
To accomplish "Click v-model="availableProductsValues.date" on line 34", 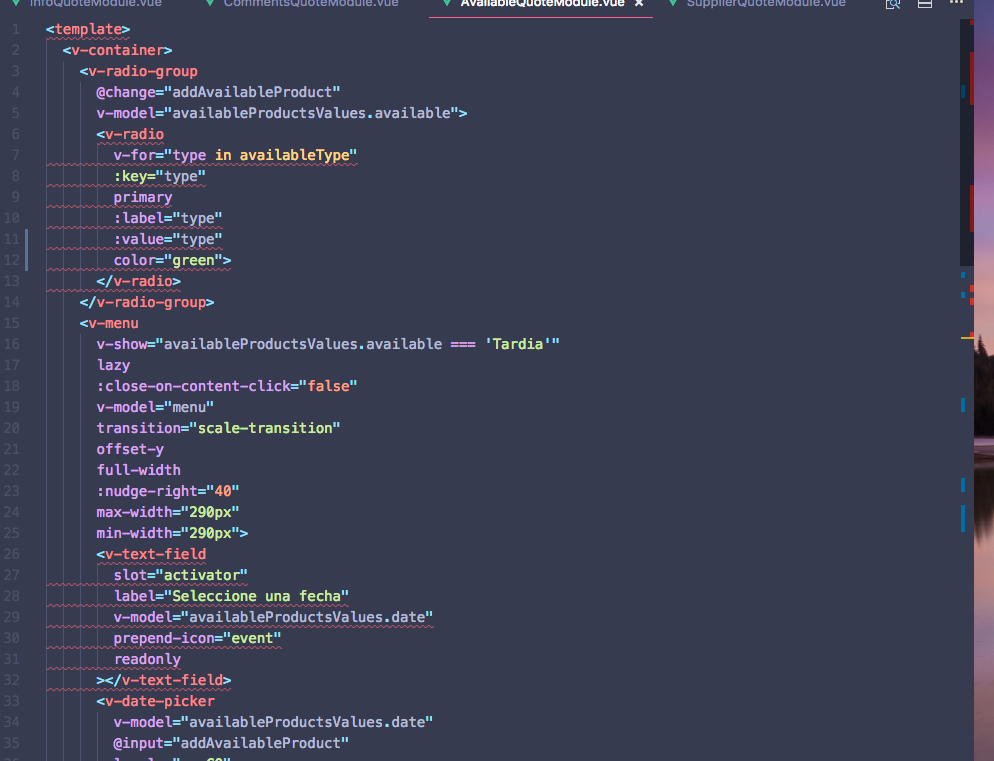I will click(273, 722).
